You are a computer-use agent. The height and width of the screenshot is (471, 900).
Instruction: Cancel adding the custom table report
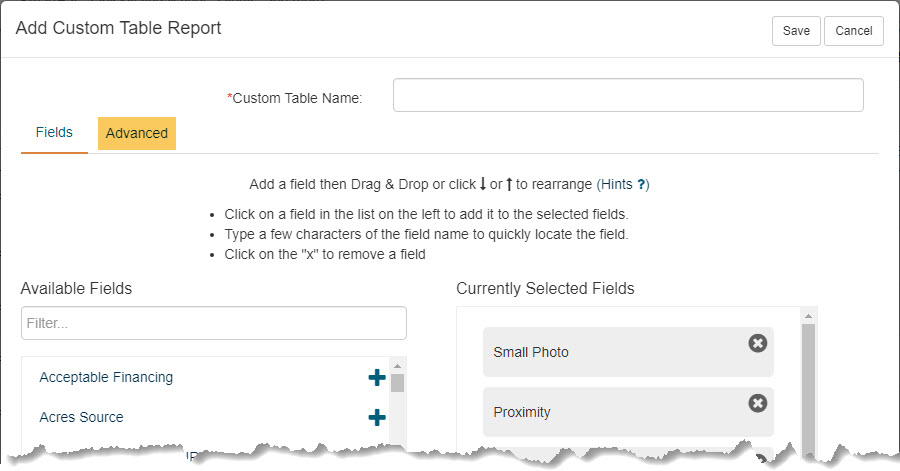854,31
